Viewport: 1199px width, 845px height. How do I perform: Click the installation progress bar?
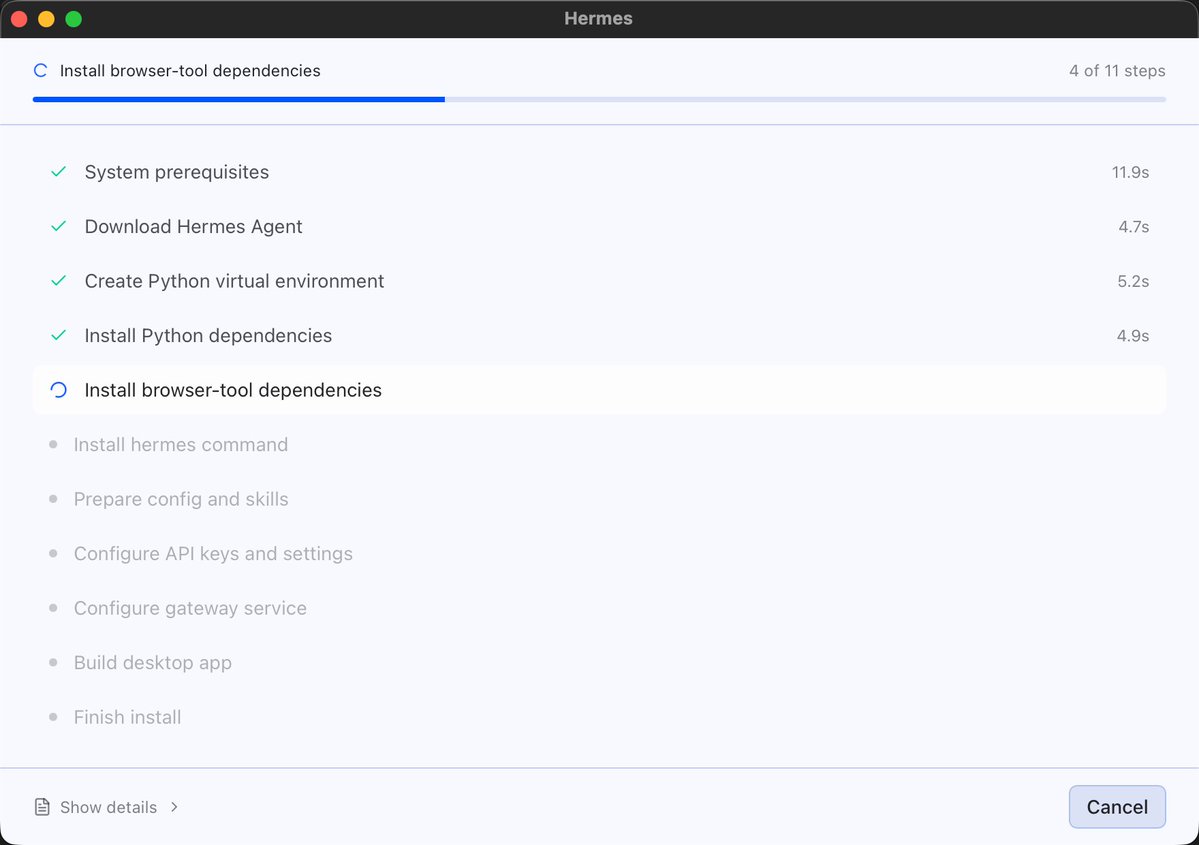pos(599,99)
